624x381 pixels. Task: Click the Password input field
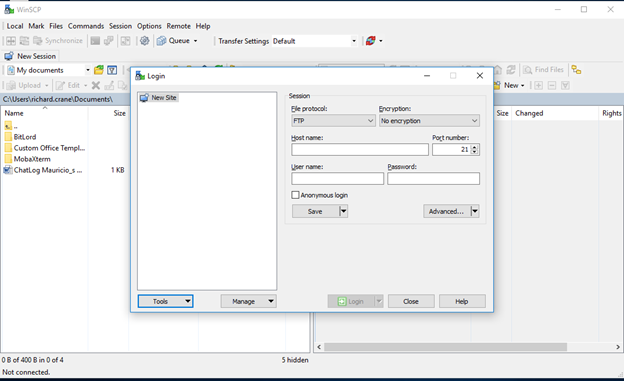click(x=433, y=179)
